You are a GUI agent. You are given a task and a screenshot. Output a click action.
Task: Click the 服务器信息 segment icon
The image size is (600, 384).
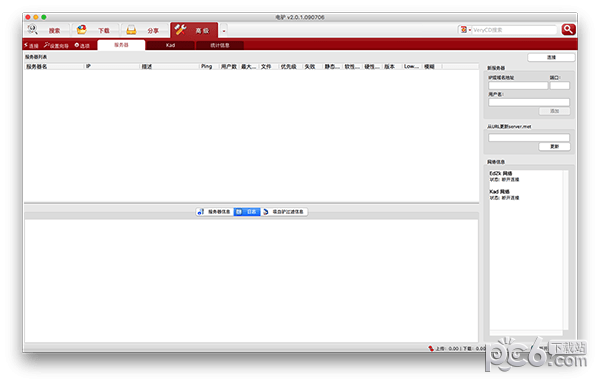tap(201, 212)
